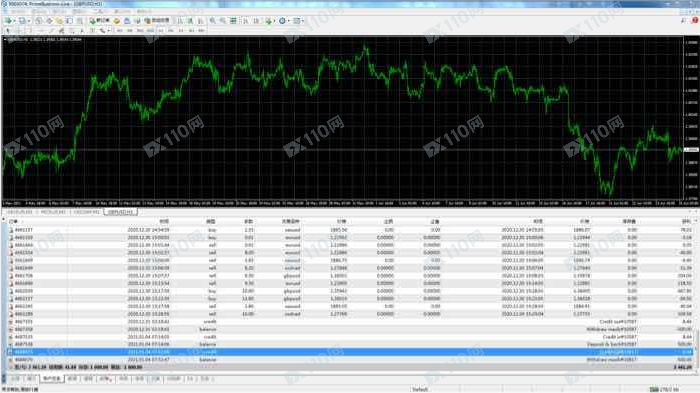This screenshot has width=700, height=393.
Task: Click the order column header
Action: [x=13, y=221]
